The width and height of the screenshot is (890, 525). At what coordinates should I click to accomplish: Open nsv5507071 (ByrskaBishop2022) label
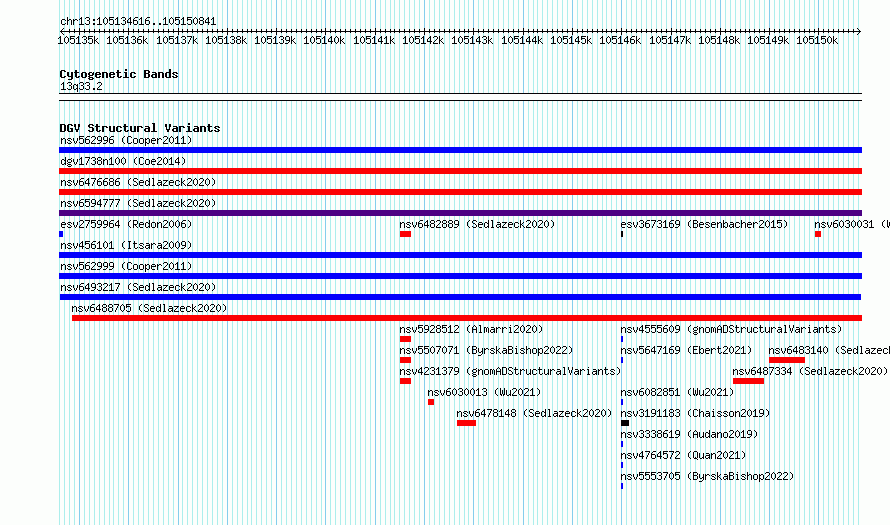(x=486, y=350)
